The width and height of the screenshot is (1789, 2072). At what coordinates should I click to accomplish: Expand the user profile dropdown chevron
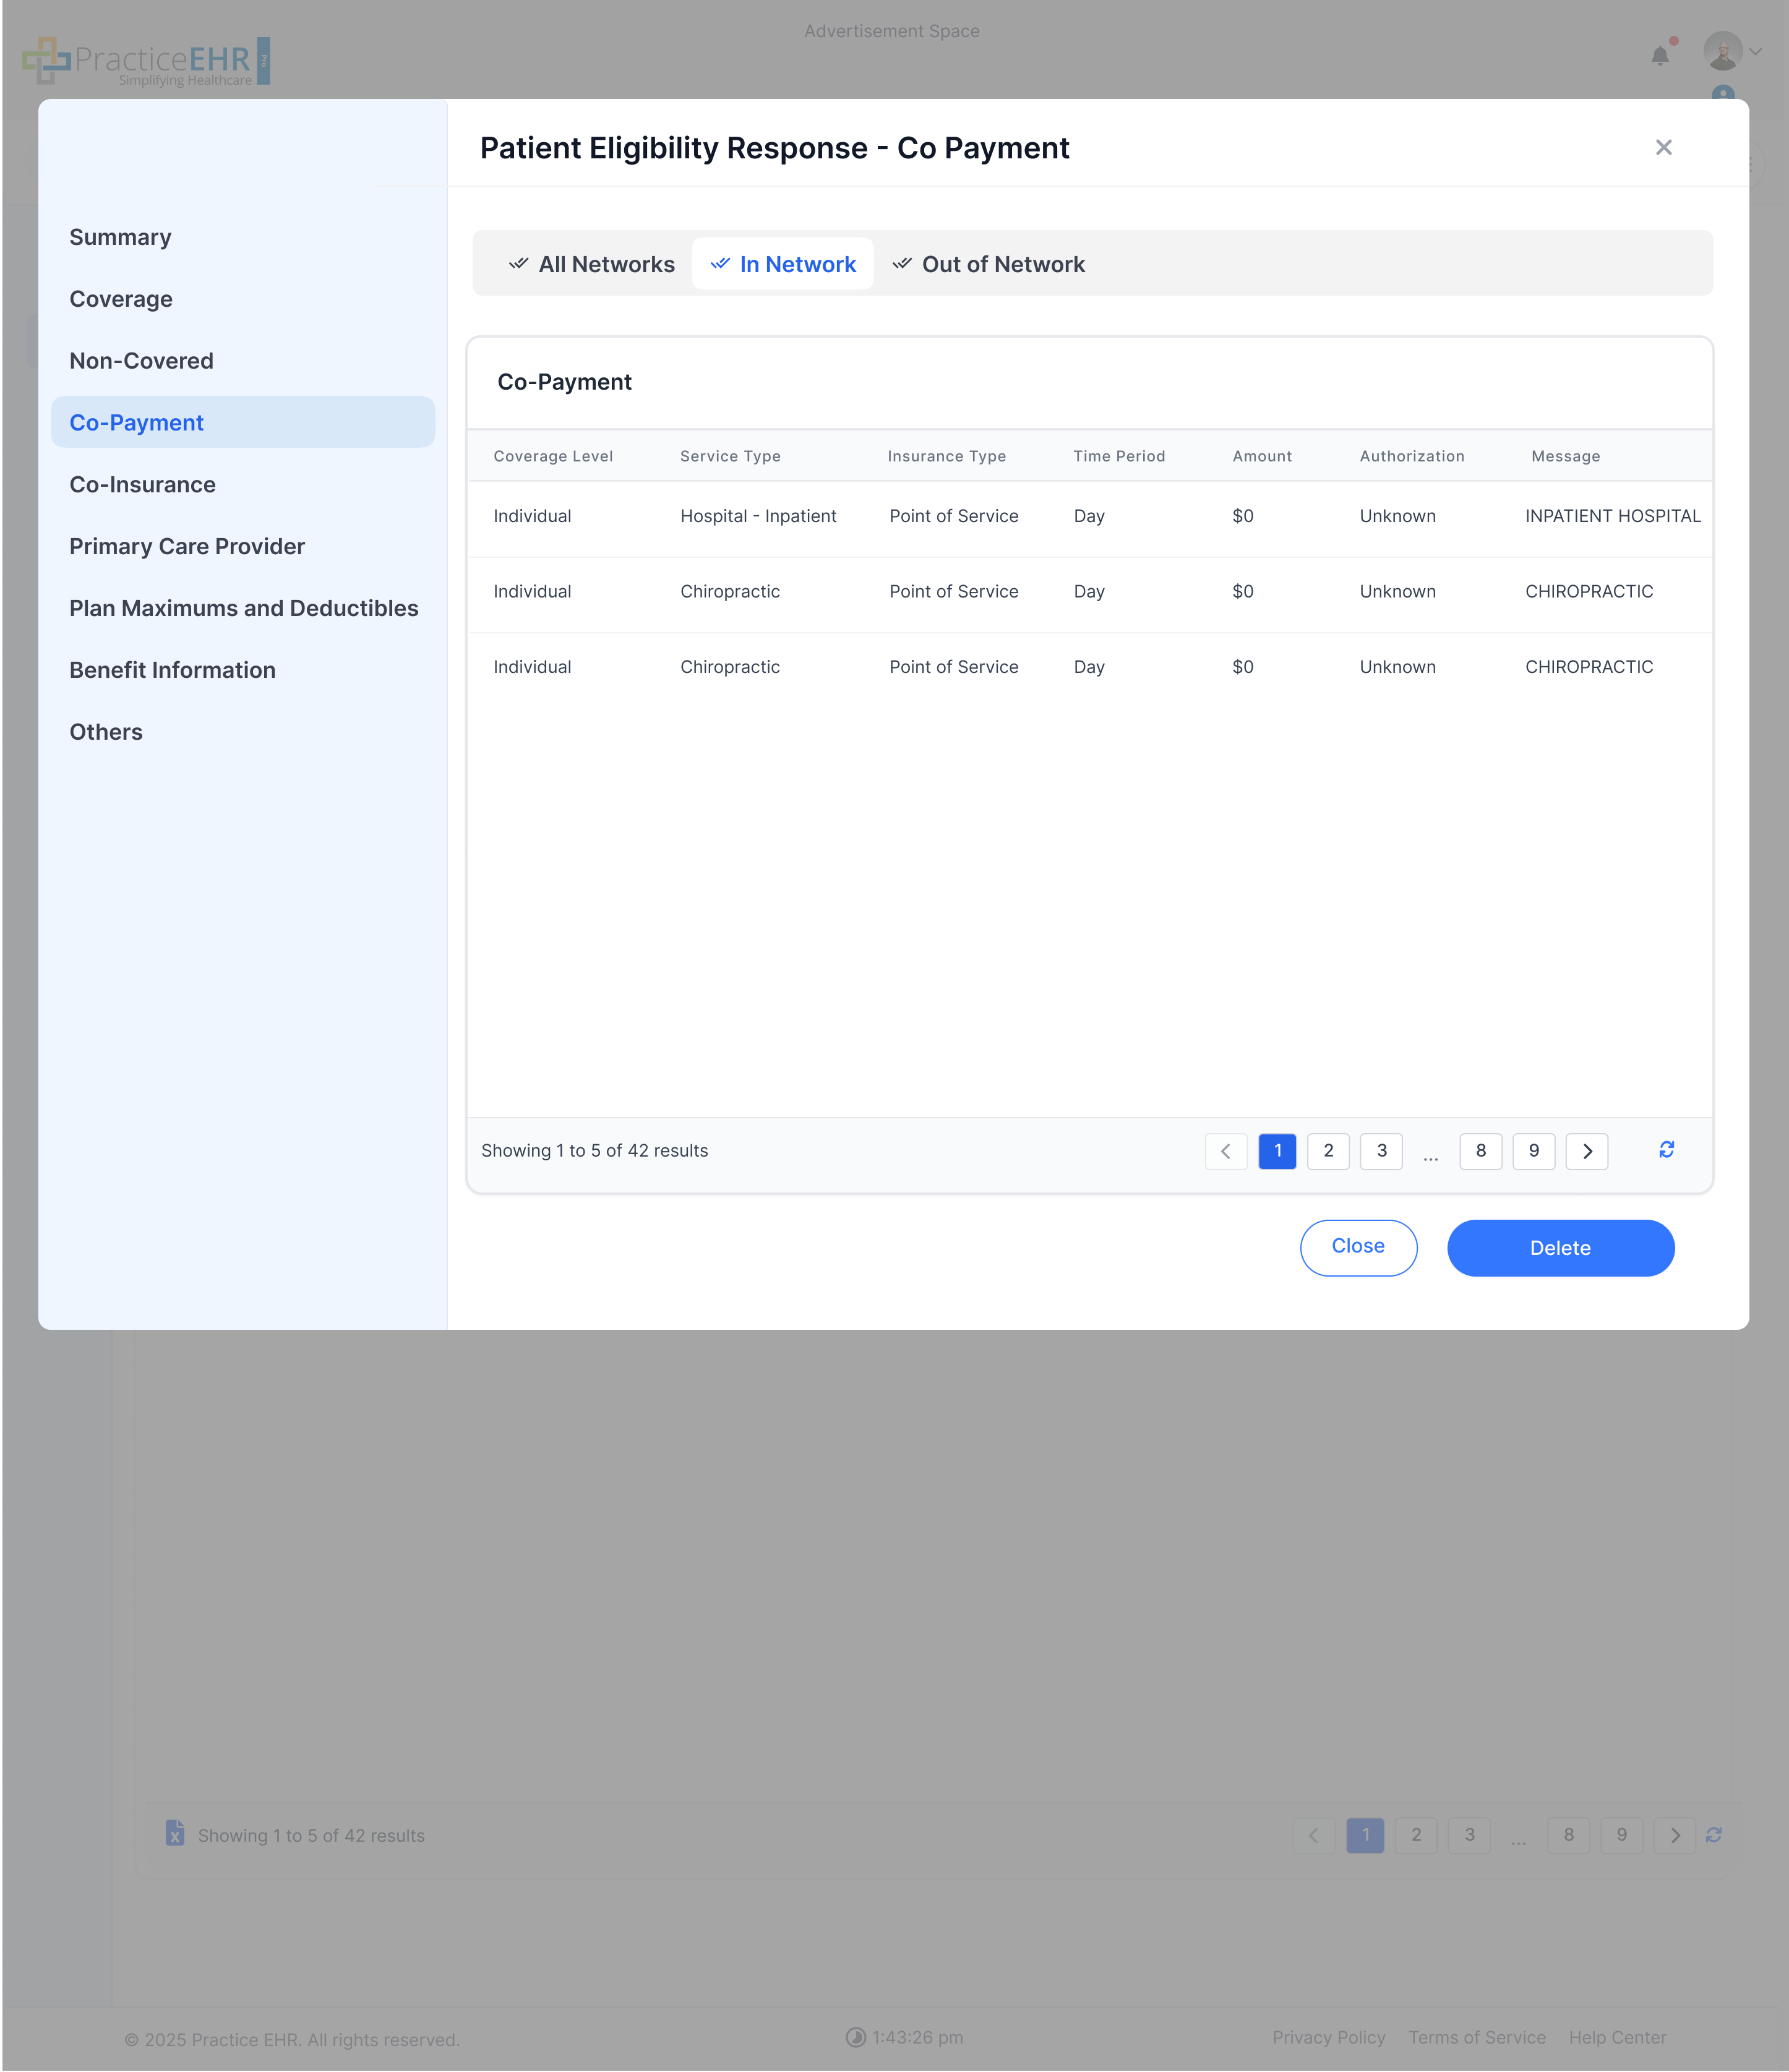tap(1756, 52)
